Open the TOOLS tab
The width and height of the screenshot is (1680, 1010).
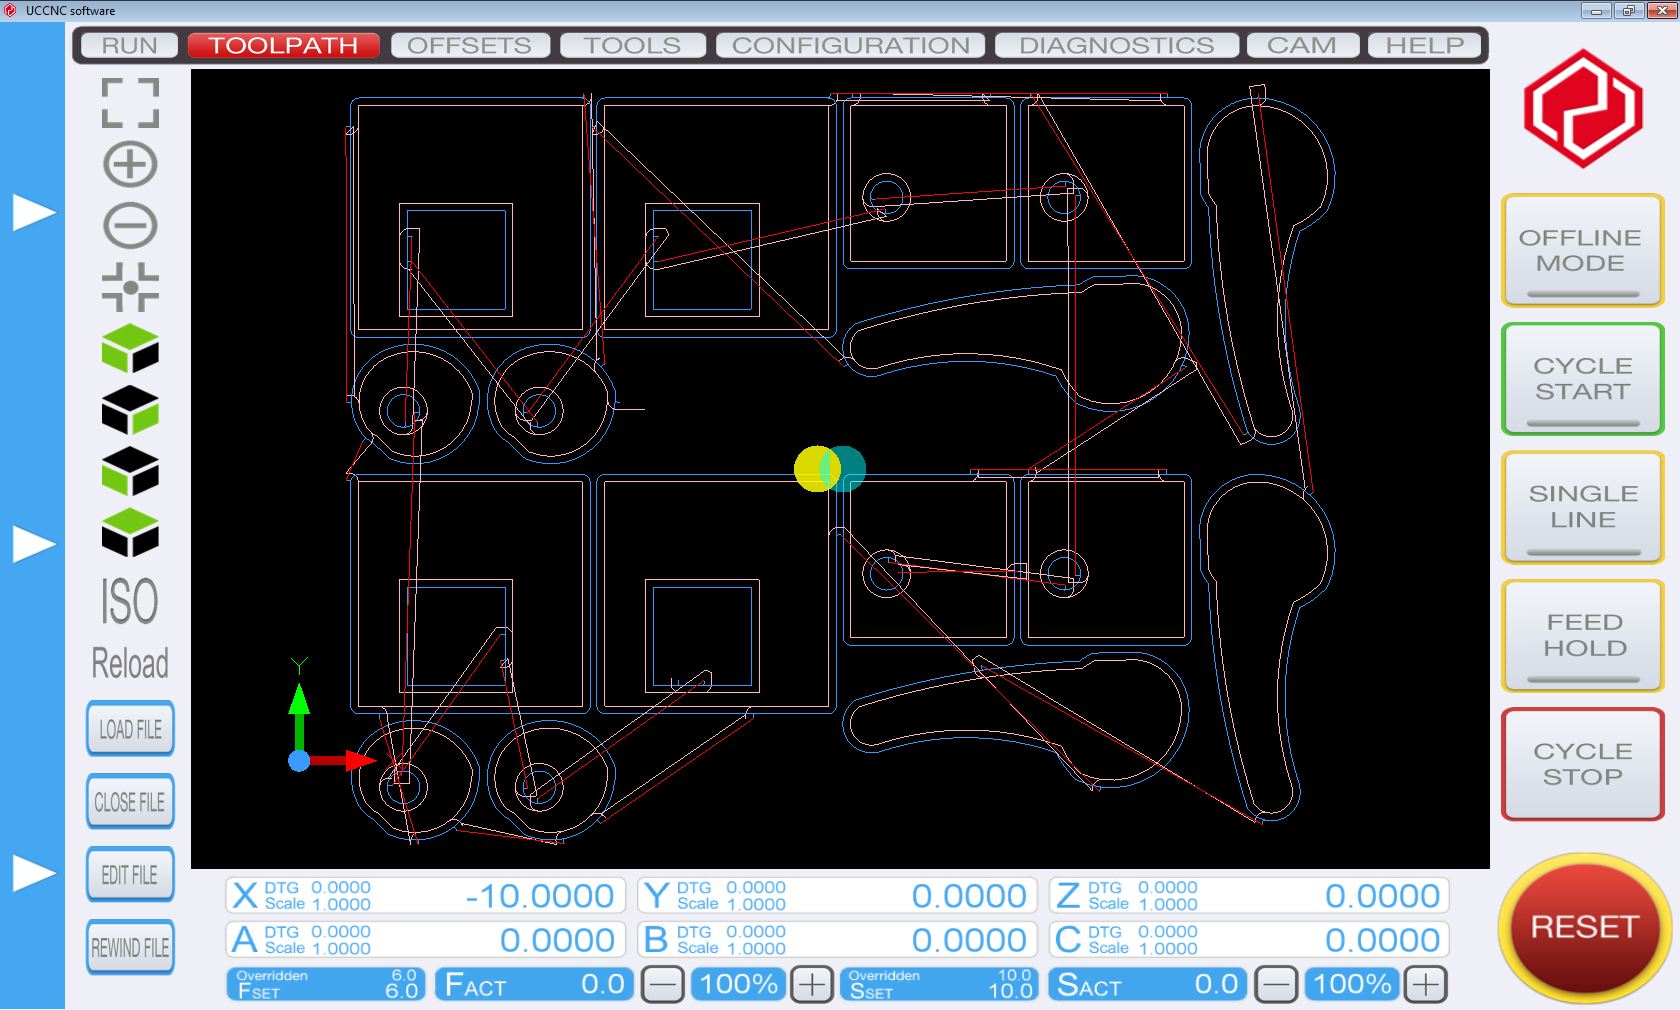(x=632, y=46)
